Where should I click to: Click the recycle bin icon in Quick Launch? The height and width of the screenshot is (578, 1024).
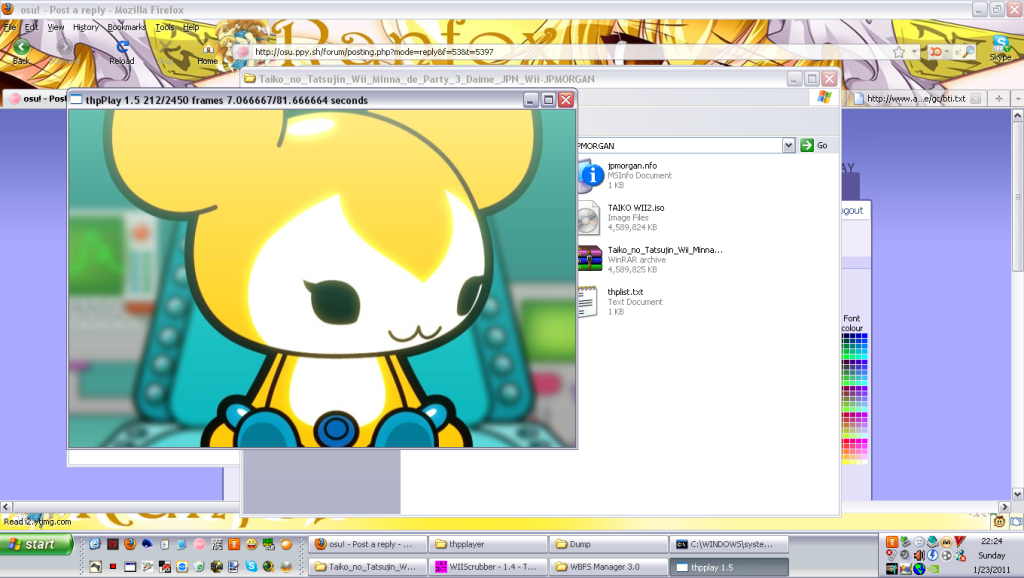[x=199, y=566]
